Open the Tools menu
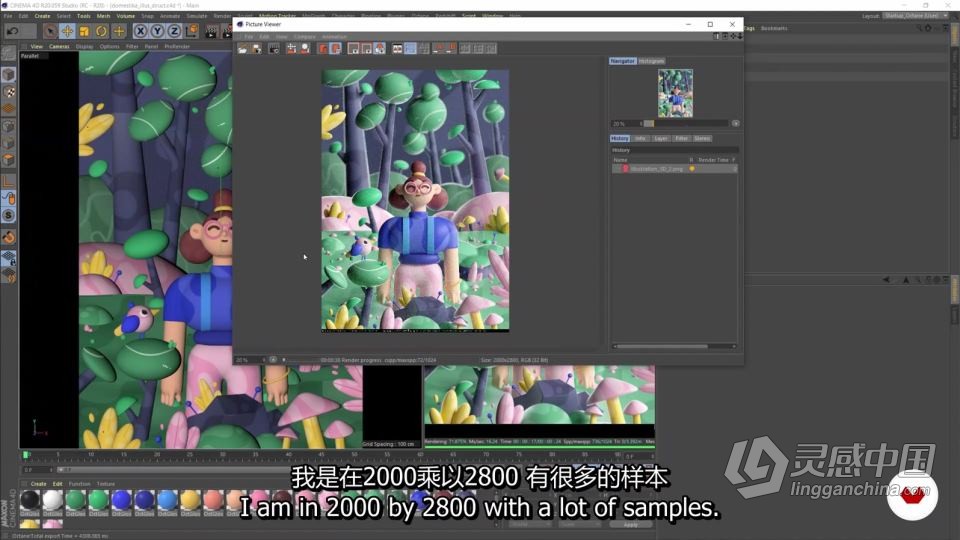Image resolution: width=960 pixels, height=540 pixels. [x=84, y=16]
